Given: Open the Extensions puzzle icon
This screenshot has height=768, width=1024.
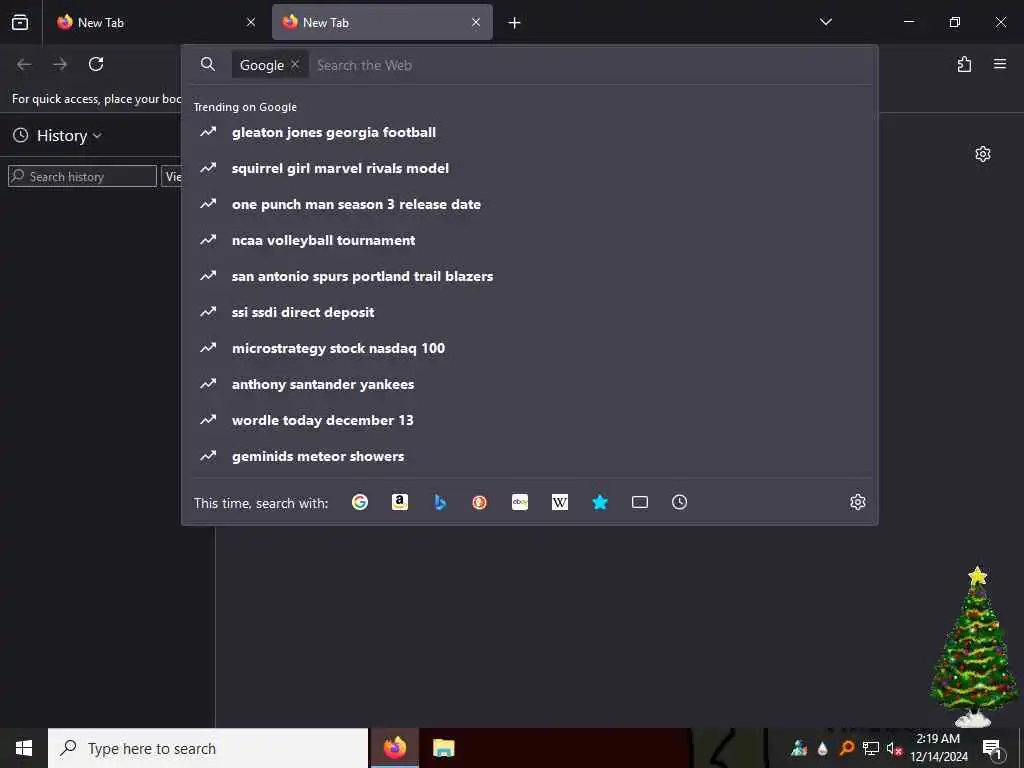Looking at the screenshot, I should (x=964, y=64).
